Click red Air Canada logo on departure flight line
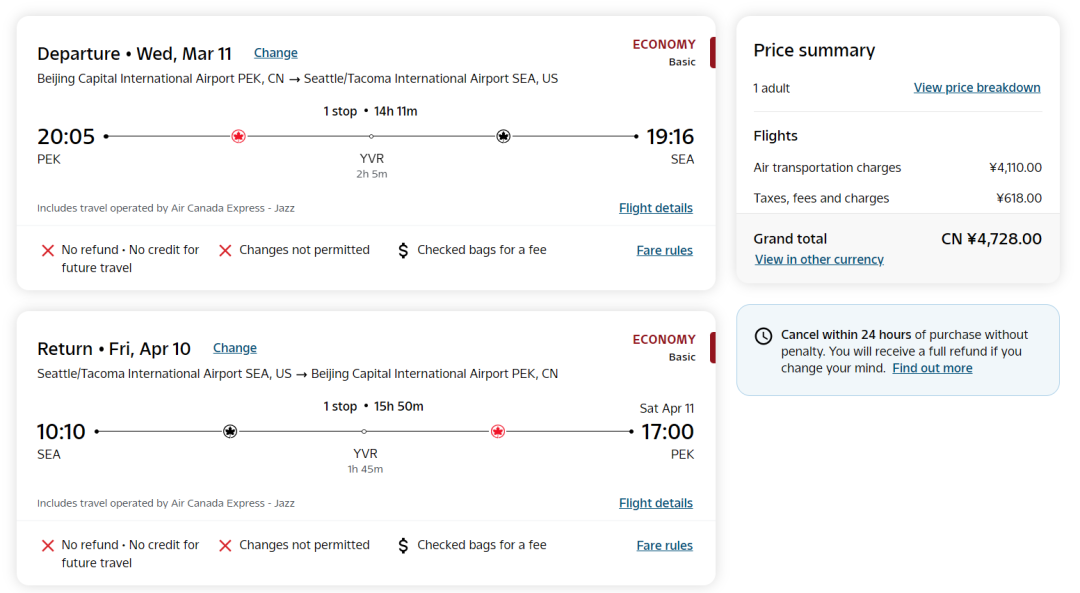The width and height of the screenshot is (1080, 593). click(x=238, y=136)
